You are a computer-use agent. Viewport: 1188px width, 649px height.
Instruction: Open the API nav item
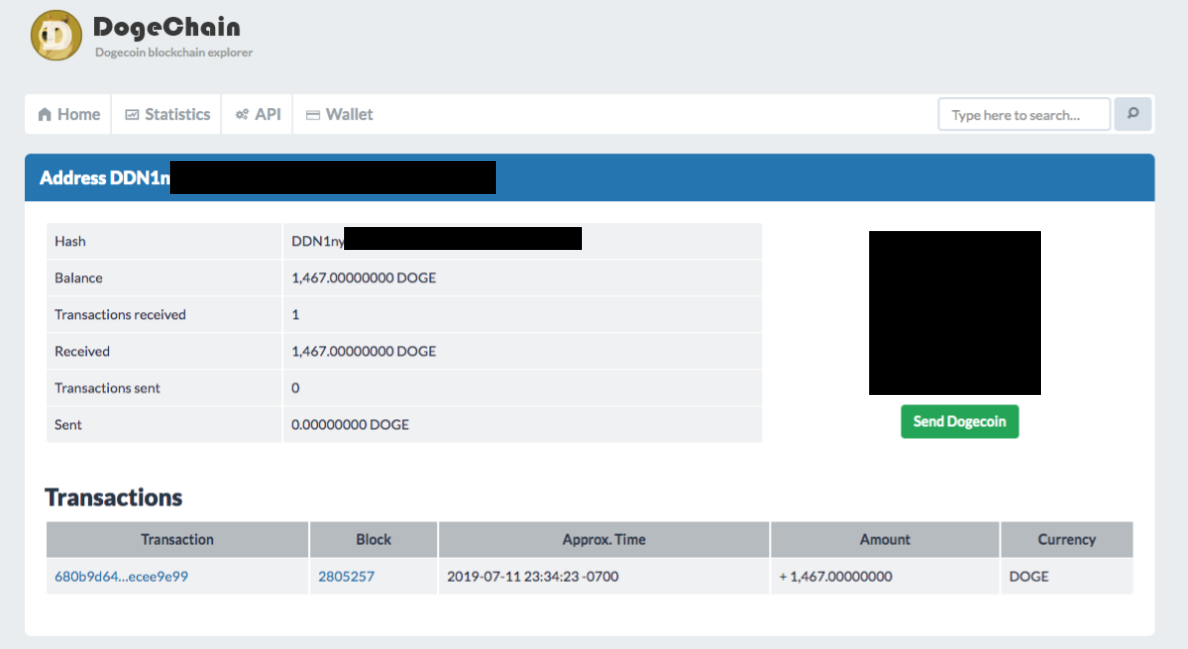click(x=258, y=114)
